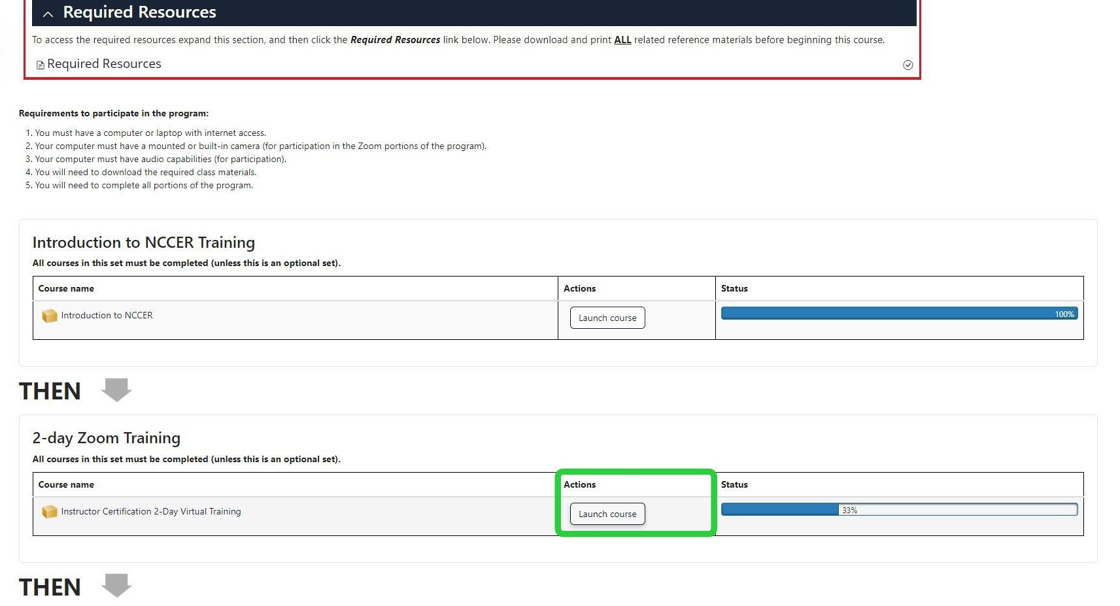This screenshot has width=1120, height=606.
Task: Click the underlined ALL text in instructions
Action: pyautogui.click(x=622, y=40)
